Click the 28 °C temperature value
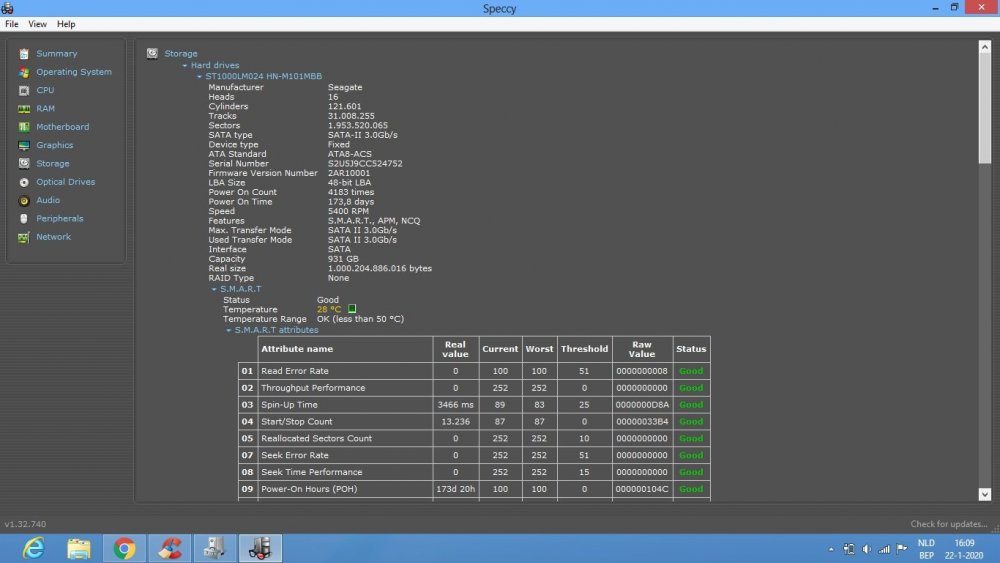Image resolution: width=1000 pixels, height=563 pixels. [329, 309]
